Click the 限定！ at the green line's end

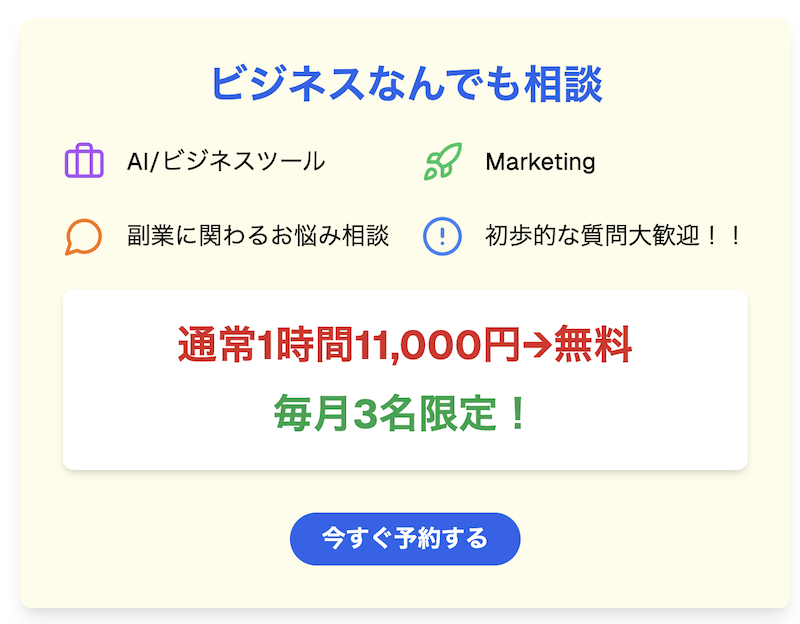[x=476, y=413]
